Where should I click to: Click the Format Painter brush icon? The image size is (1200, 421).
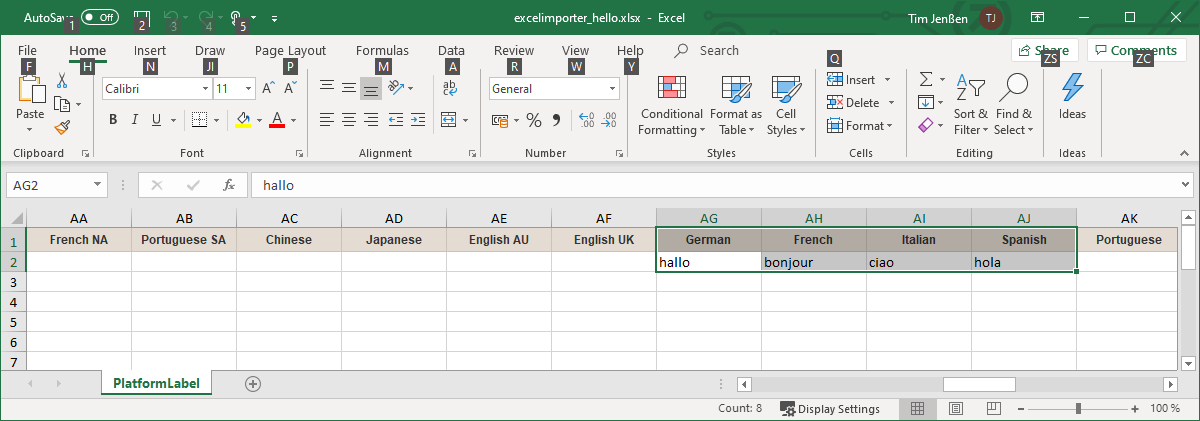tap(62, 127)
